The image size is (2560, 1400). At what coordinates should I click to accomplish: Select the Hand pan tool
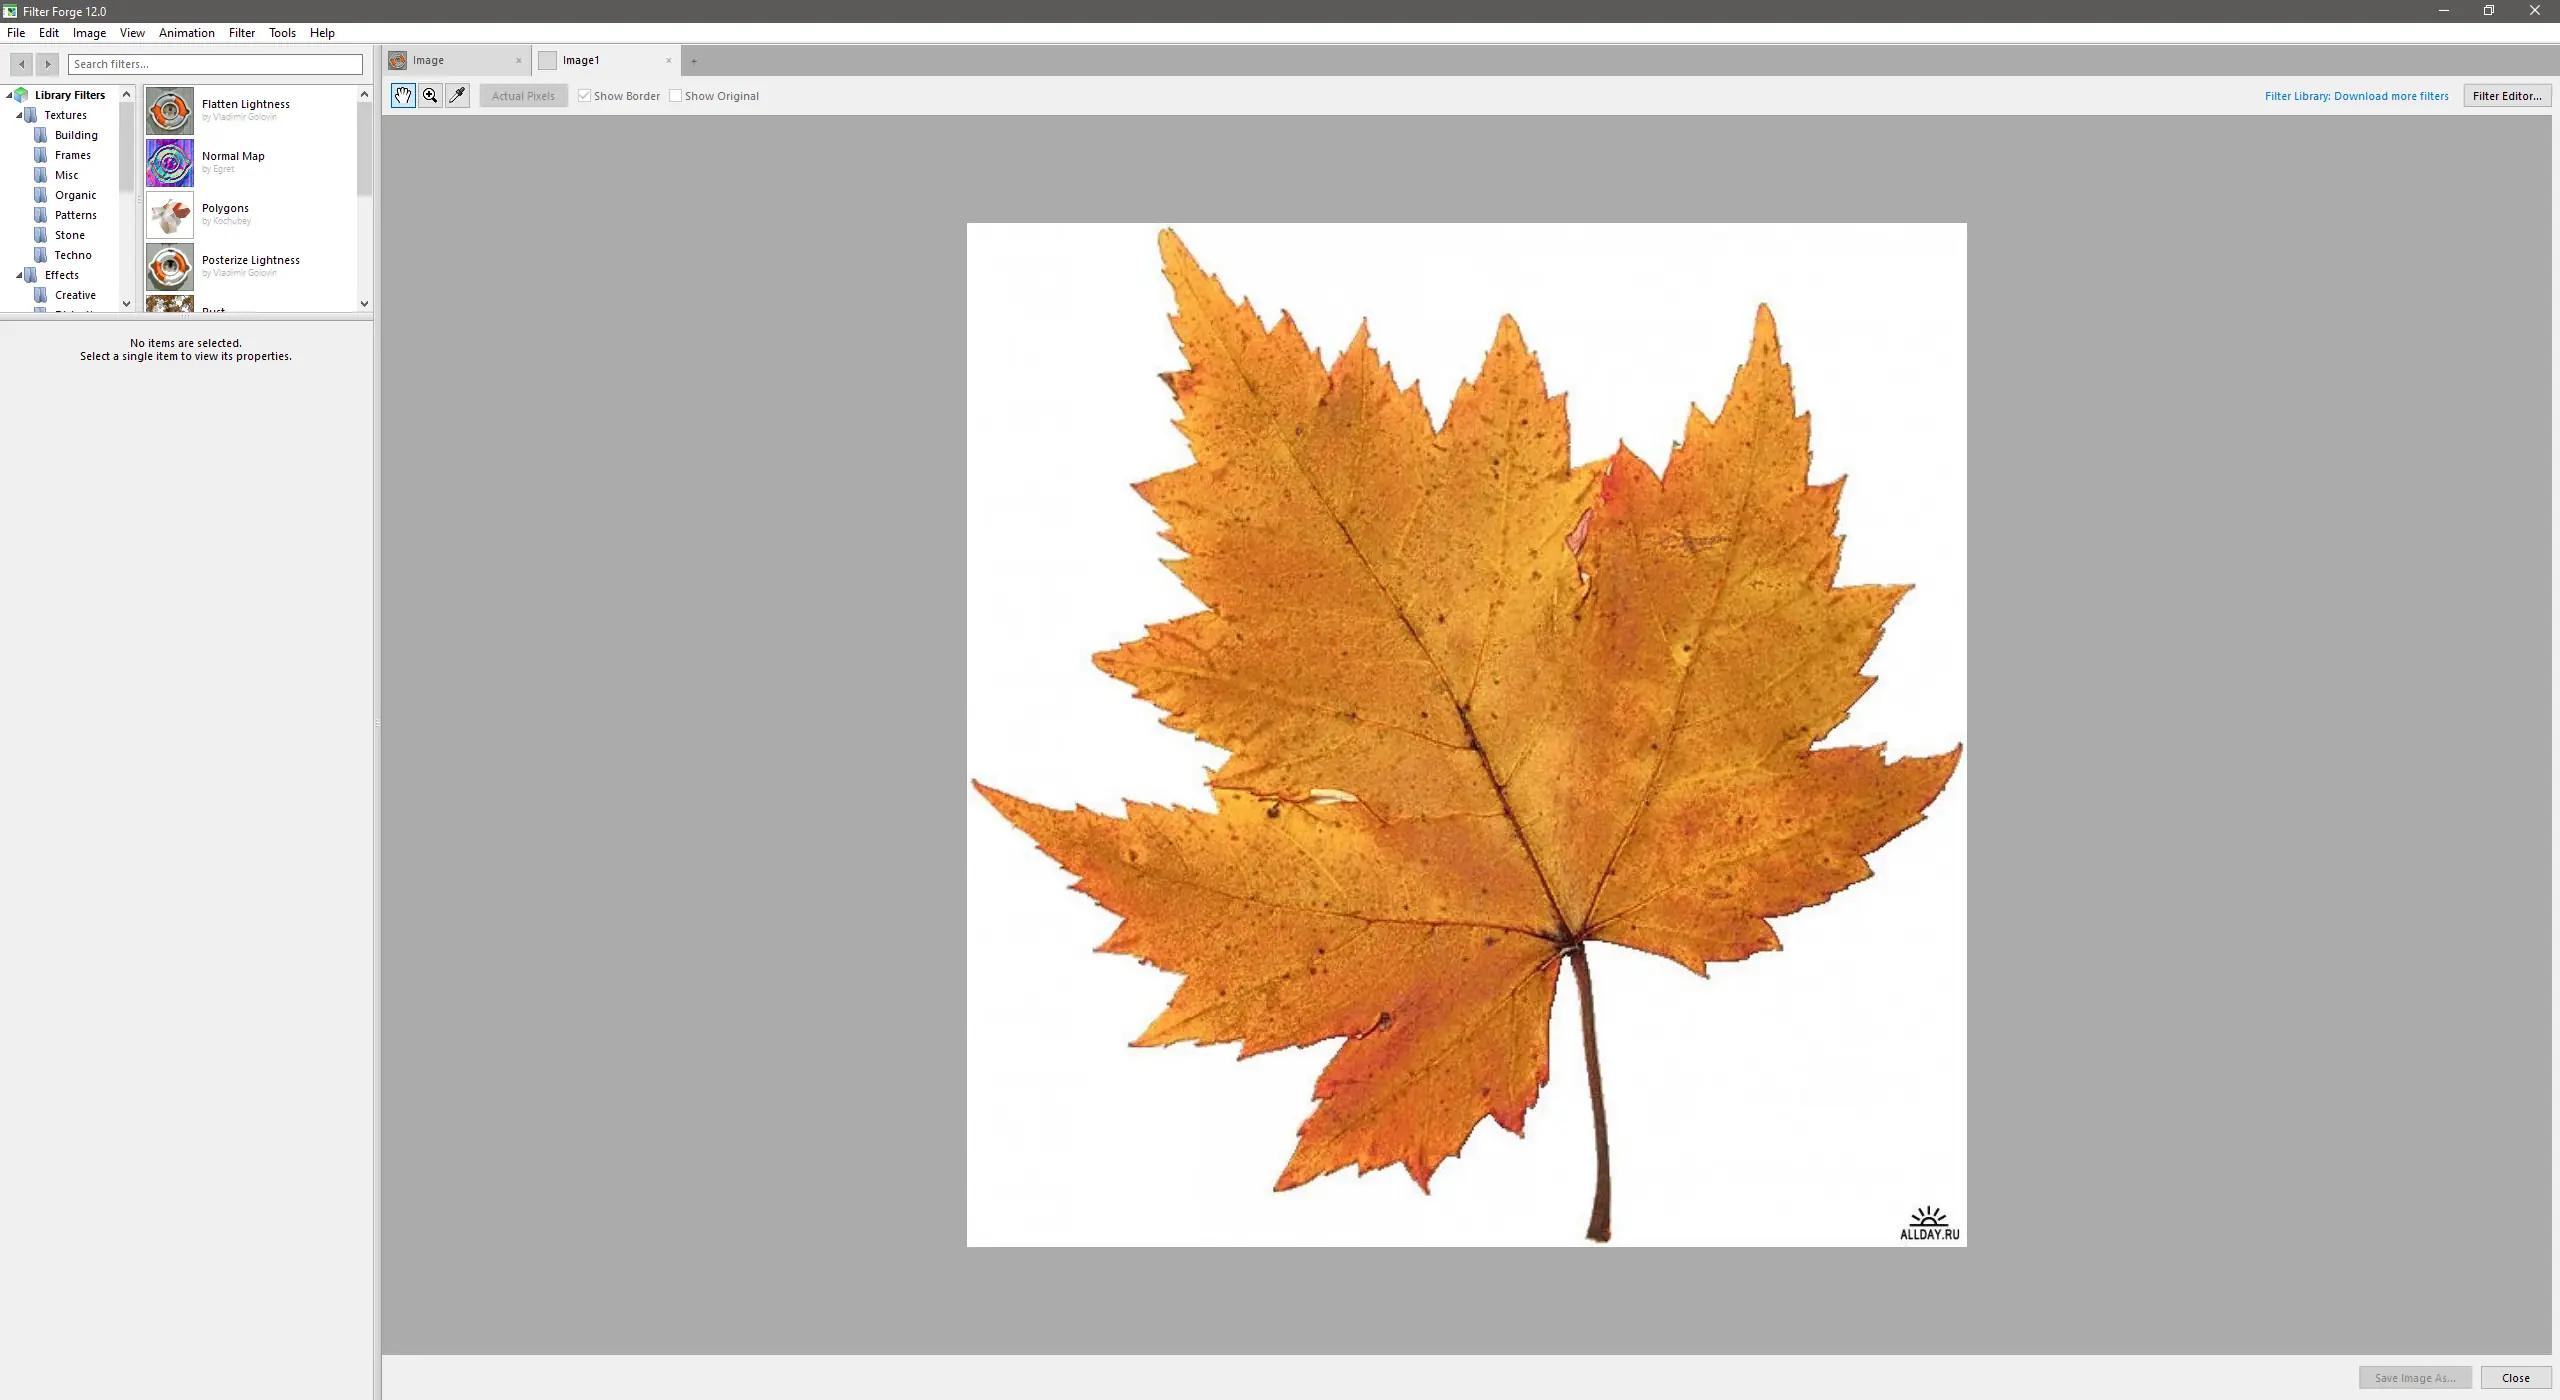(x=403, y=96)
